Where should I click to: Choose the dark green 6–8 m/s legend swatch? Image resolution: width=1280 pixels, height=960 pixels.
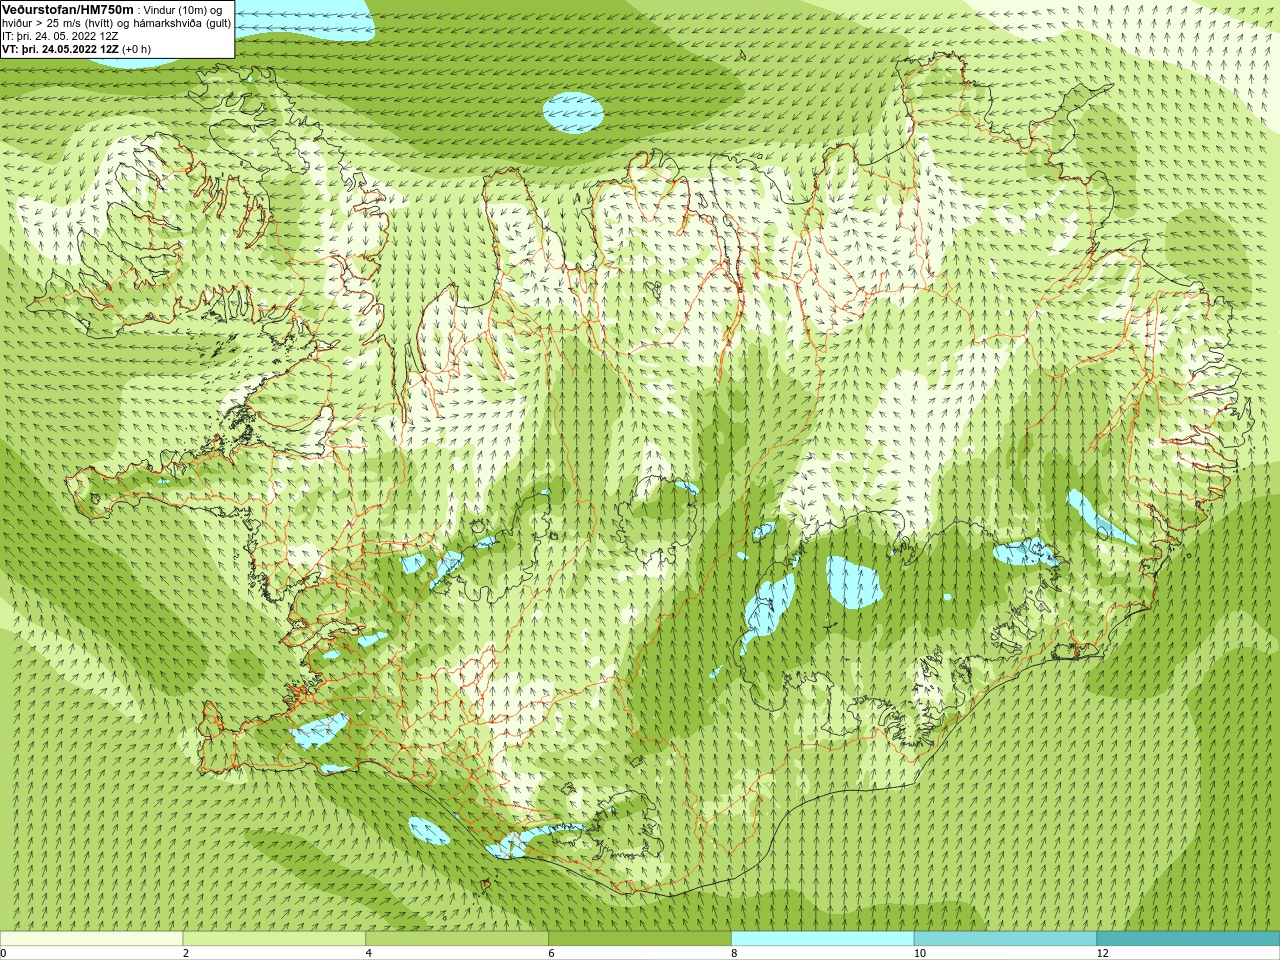pyautogui.click(x=640, y=939)
